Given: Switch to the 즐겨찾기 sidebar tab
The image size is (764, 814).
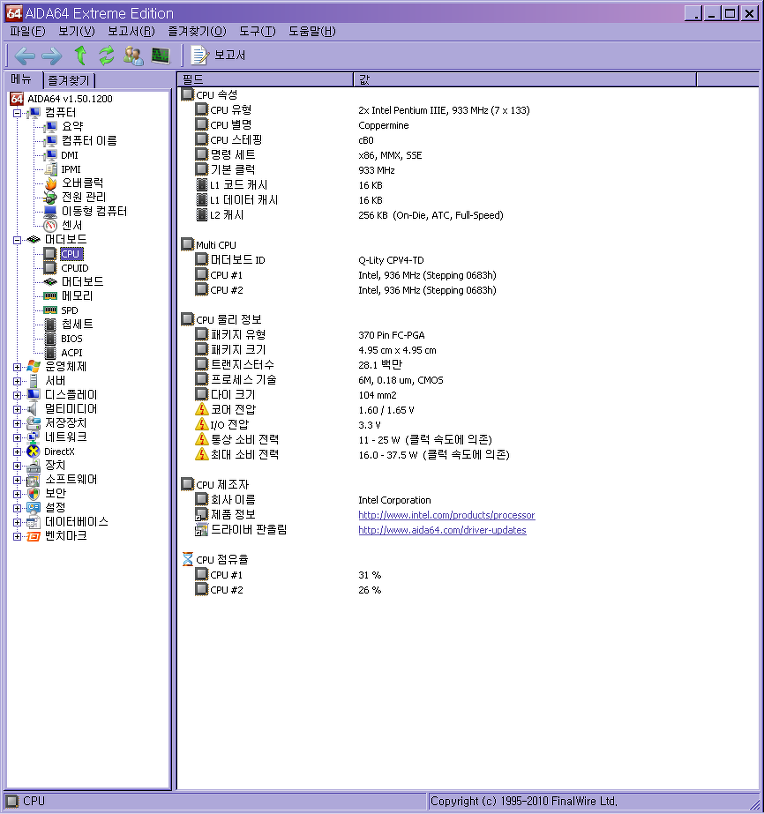Looking at the screenshot, I should (x=69, y=80).
